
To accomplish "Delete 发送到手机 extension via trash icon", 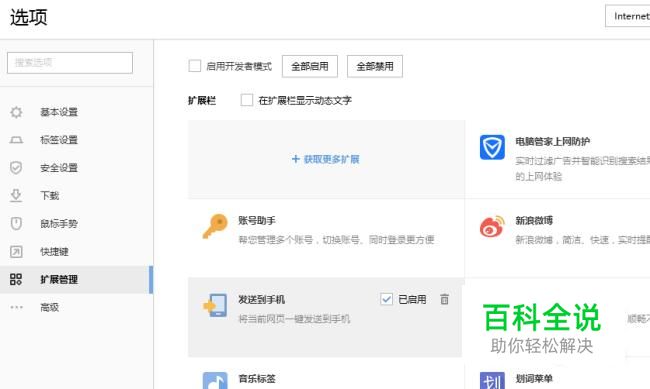I will 444,299.
